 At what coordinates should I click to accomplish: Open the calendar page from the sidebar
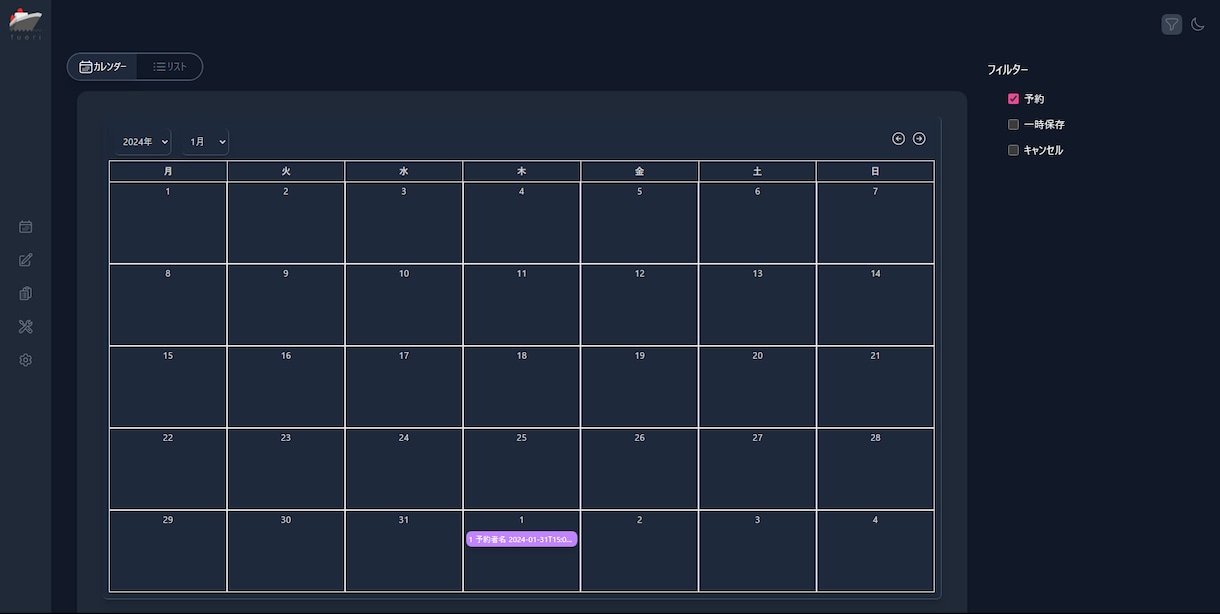pos(26,227)
